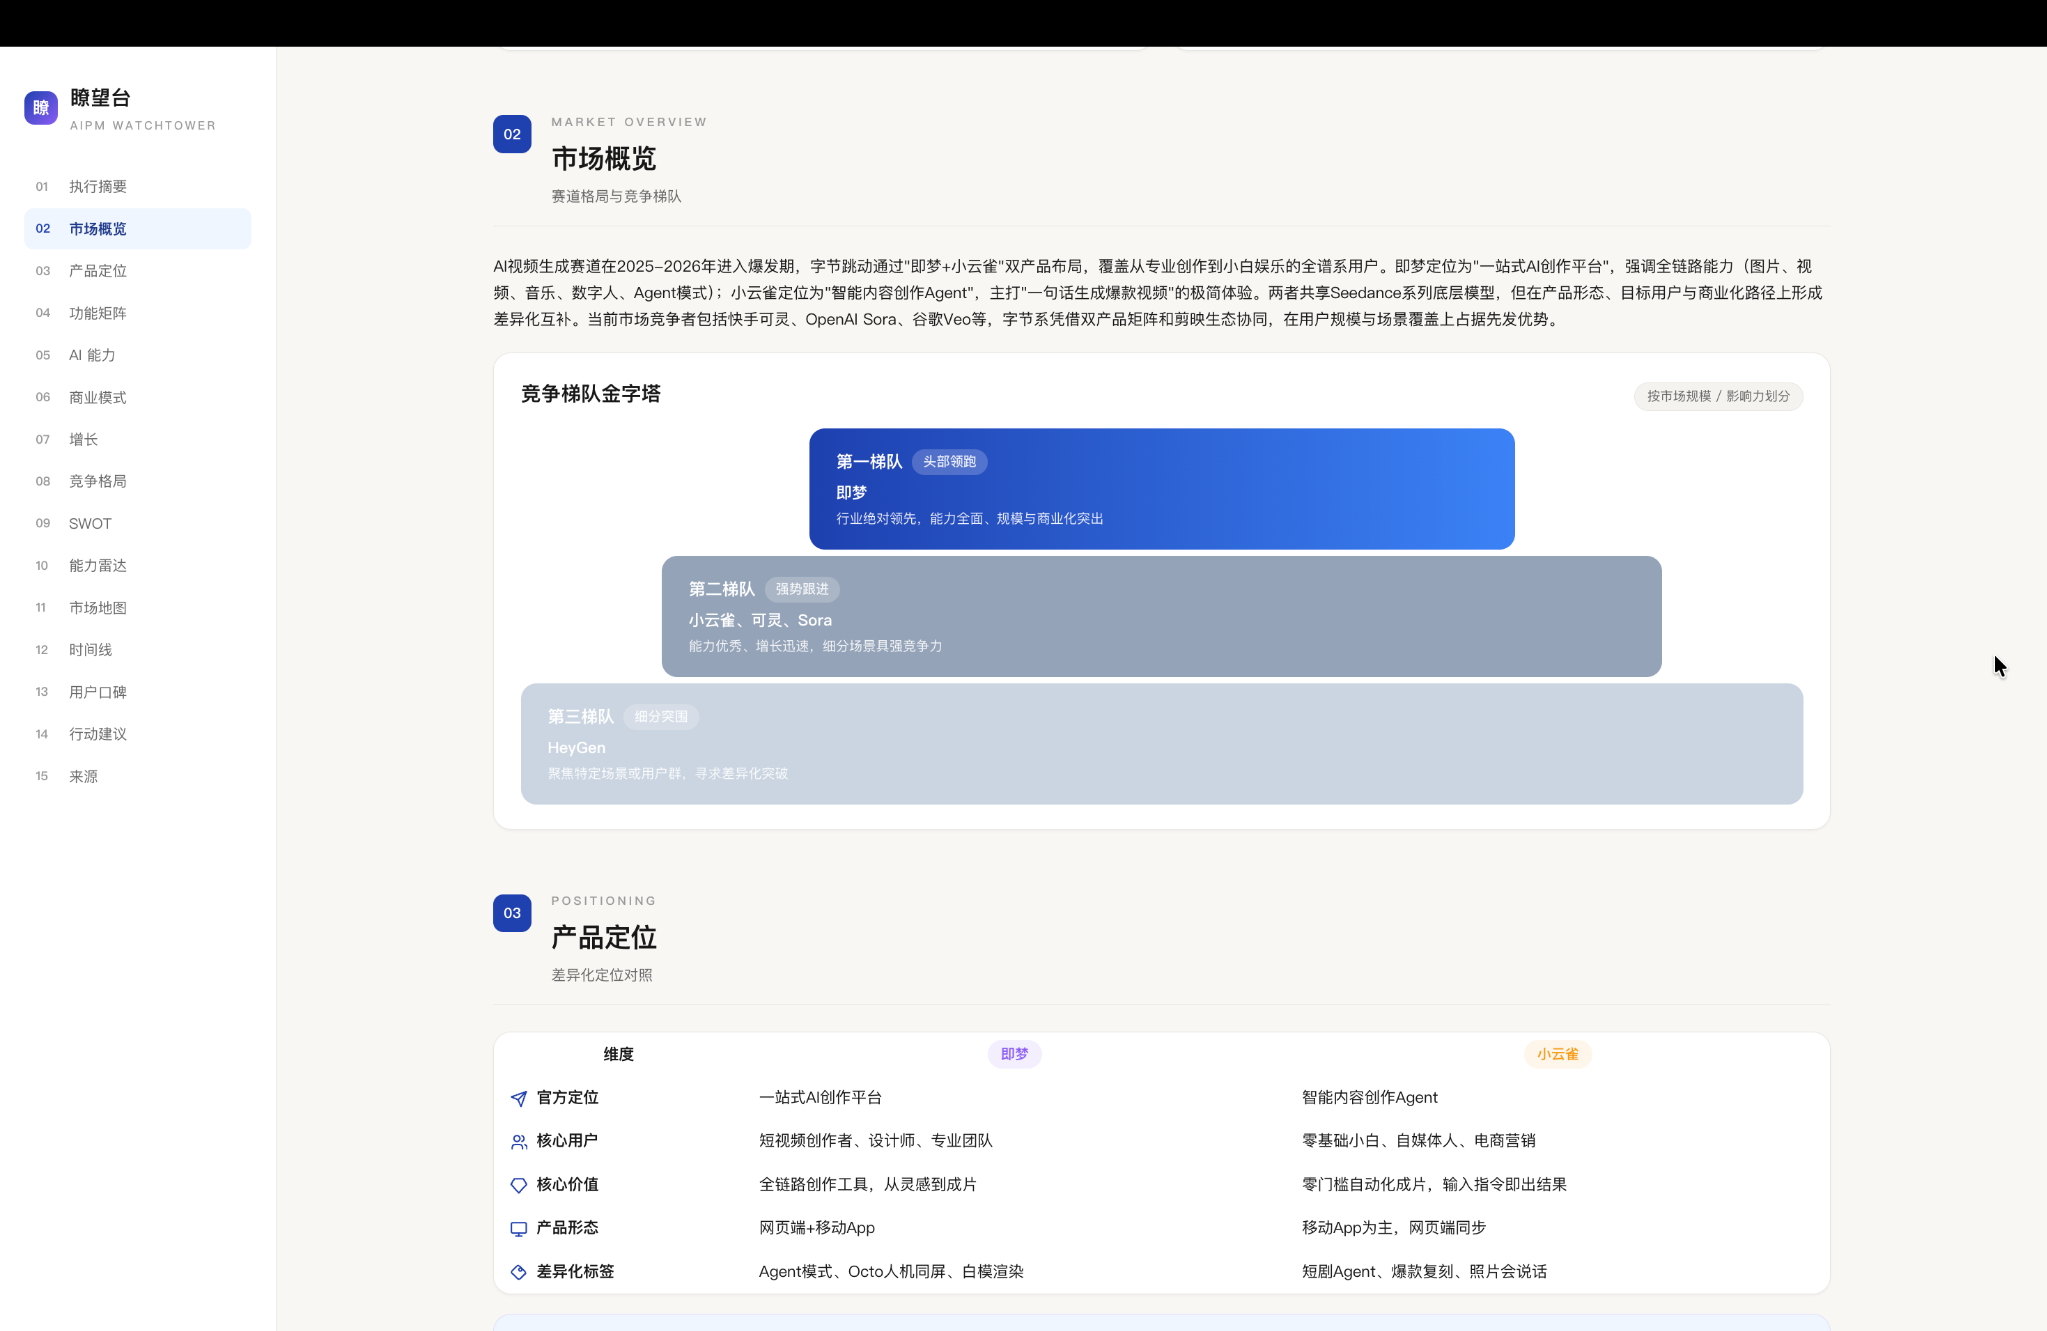The image size is (2047, 1331).
Task: Navigate to 市场地图 section
Action: (137, 607)
